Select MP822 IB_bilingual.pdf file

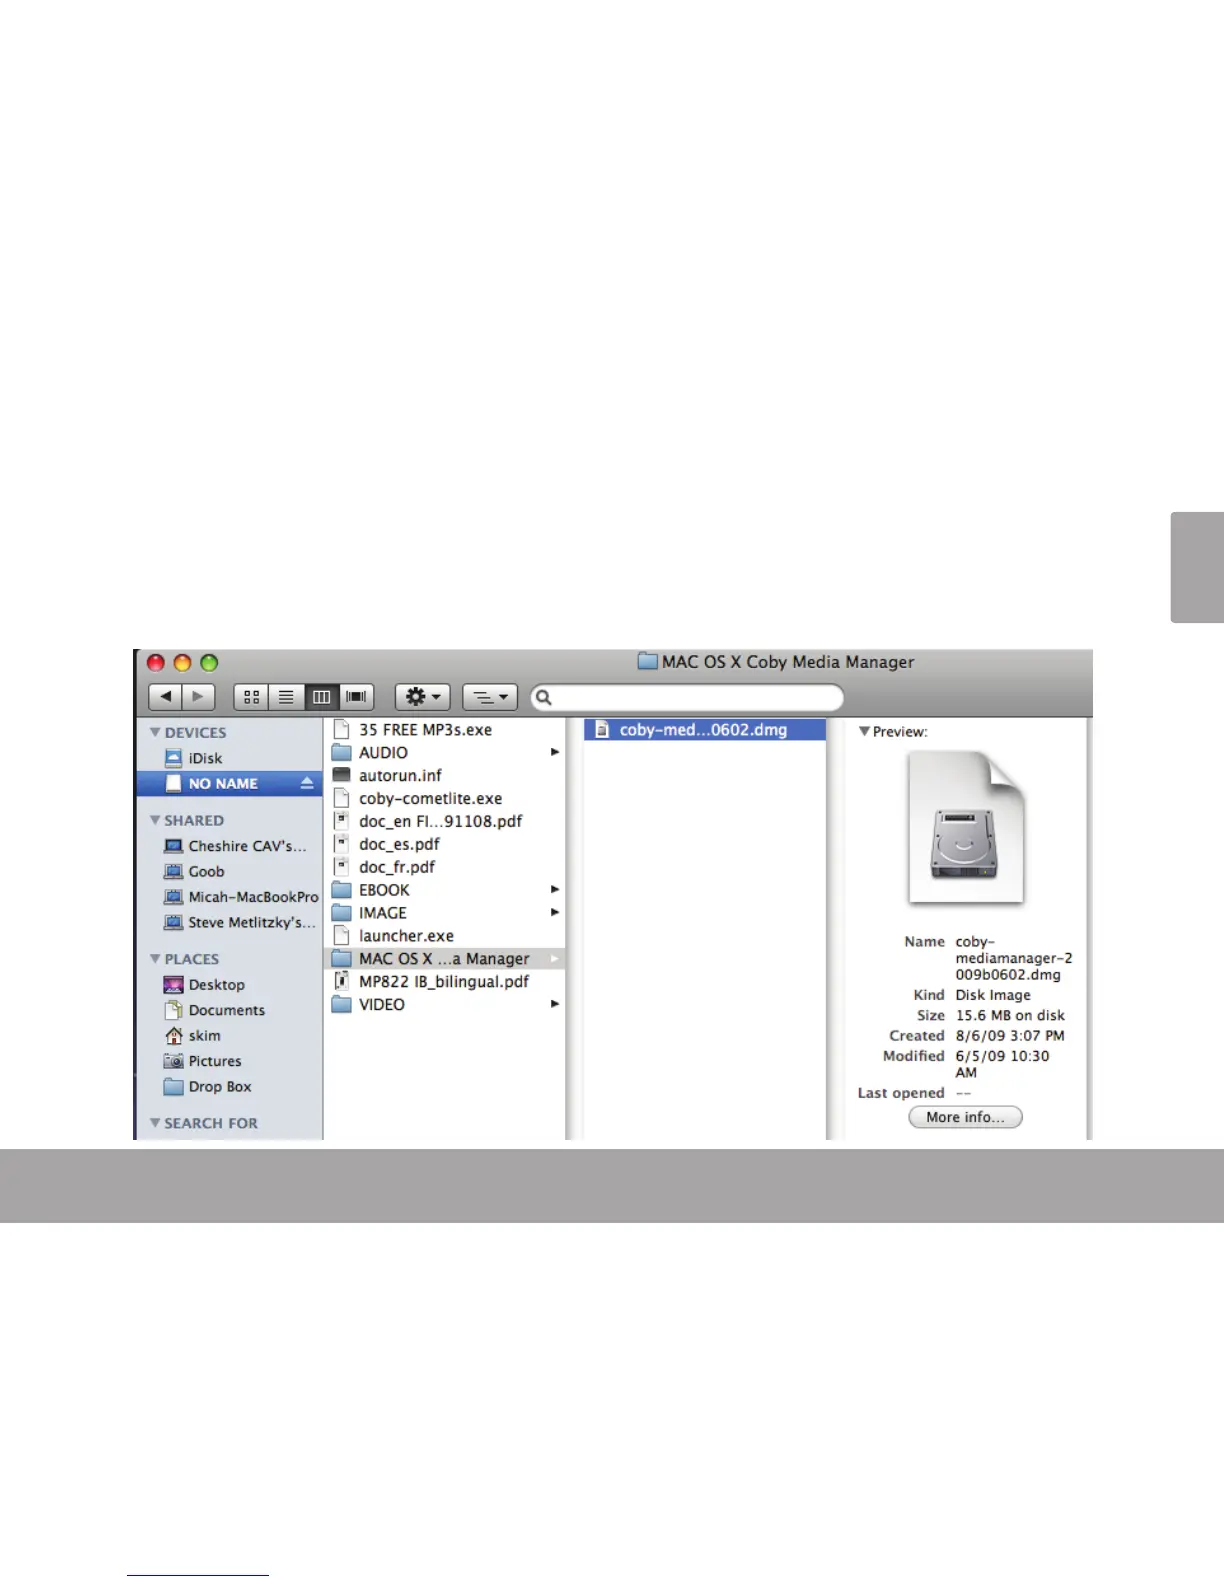pyautogui.click(x=446, y=982)
